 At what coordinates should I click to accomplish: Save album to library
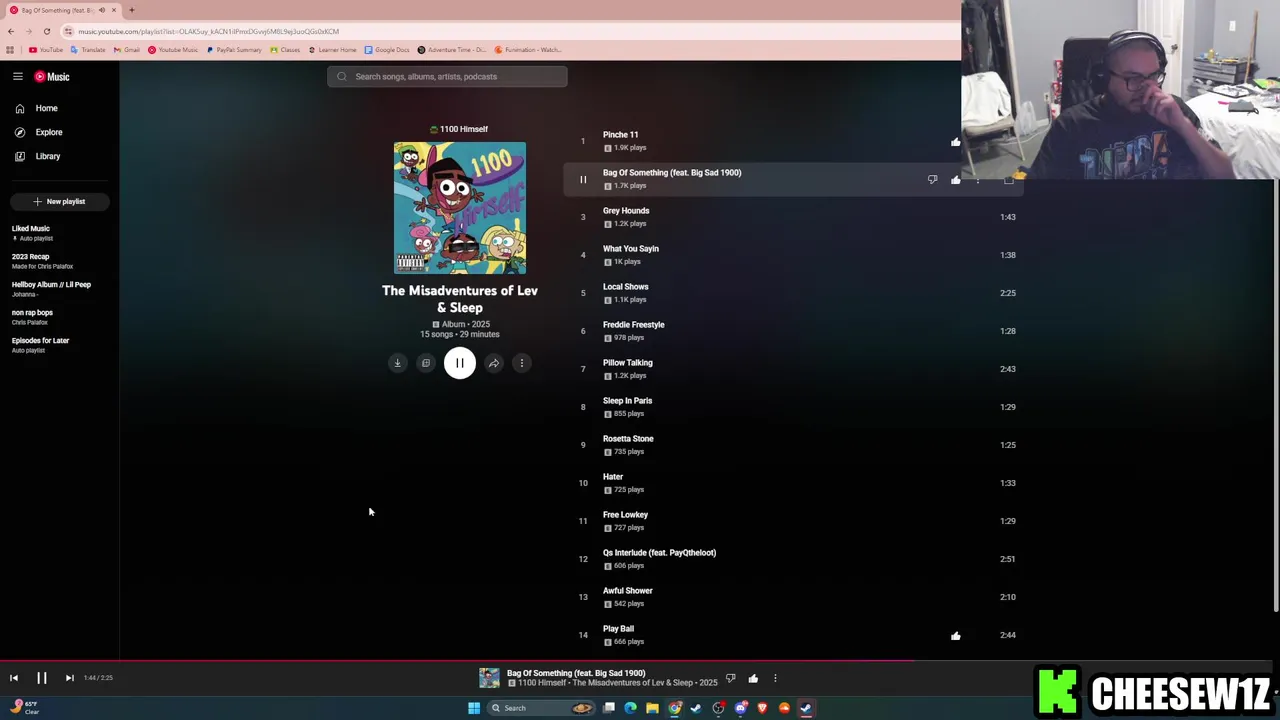(x=426, y=363)
